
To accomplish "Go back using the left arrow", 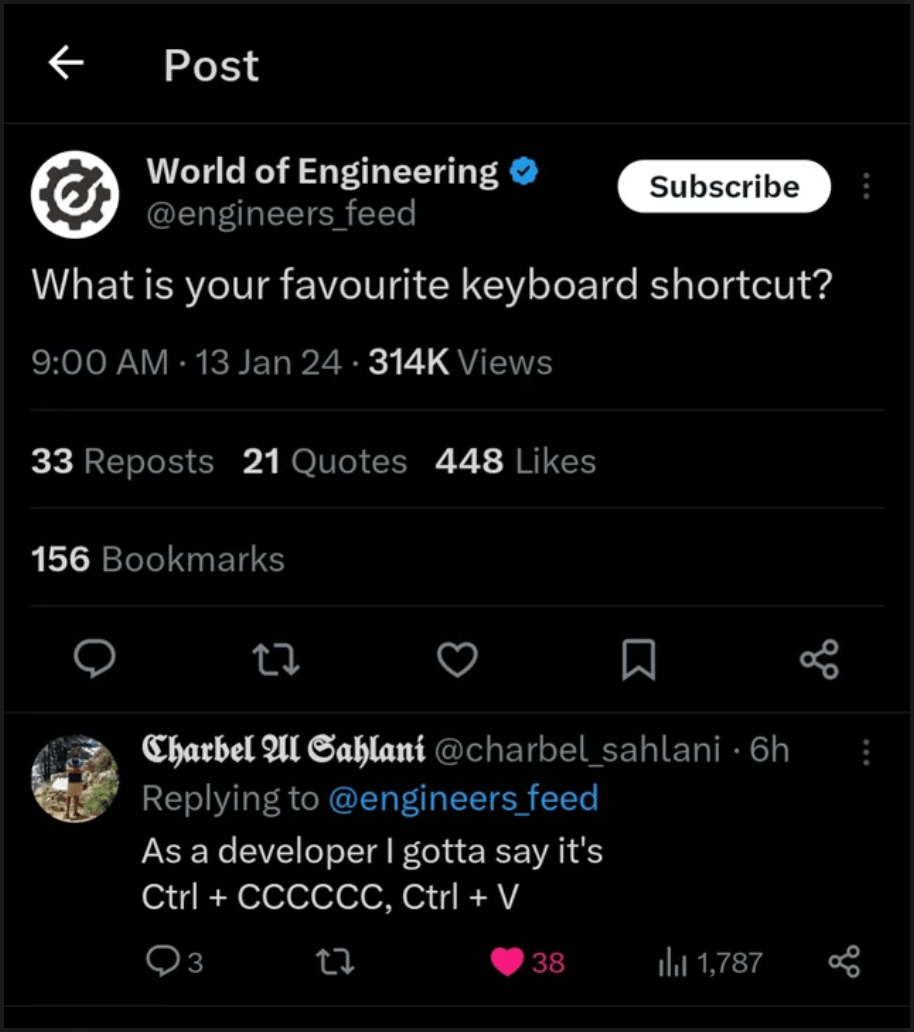I will [66, 64].
